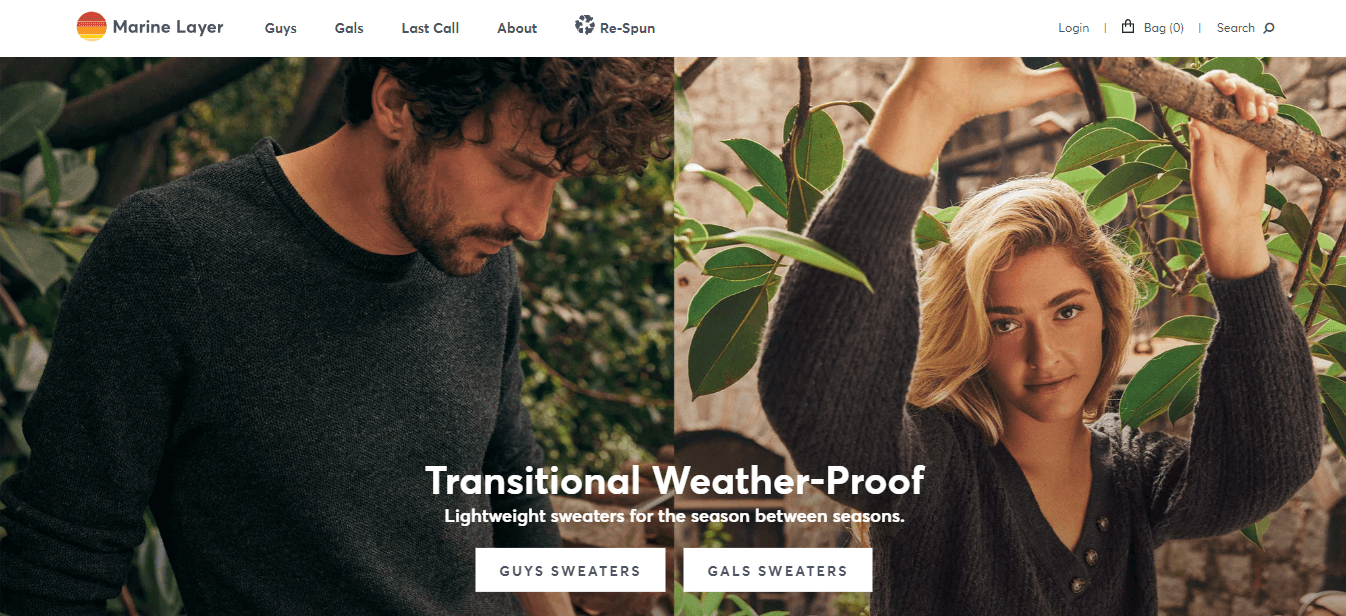The image size is (1346, 616).
Task: Open the shopping bag icon
Action: 1128,27
